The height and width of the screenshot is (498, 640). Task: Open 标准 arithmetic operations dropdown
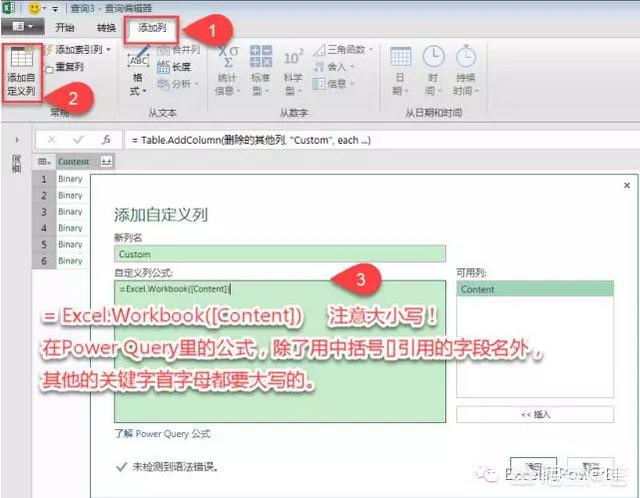coord(261,71)
